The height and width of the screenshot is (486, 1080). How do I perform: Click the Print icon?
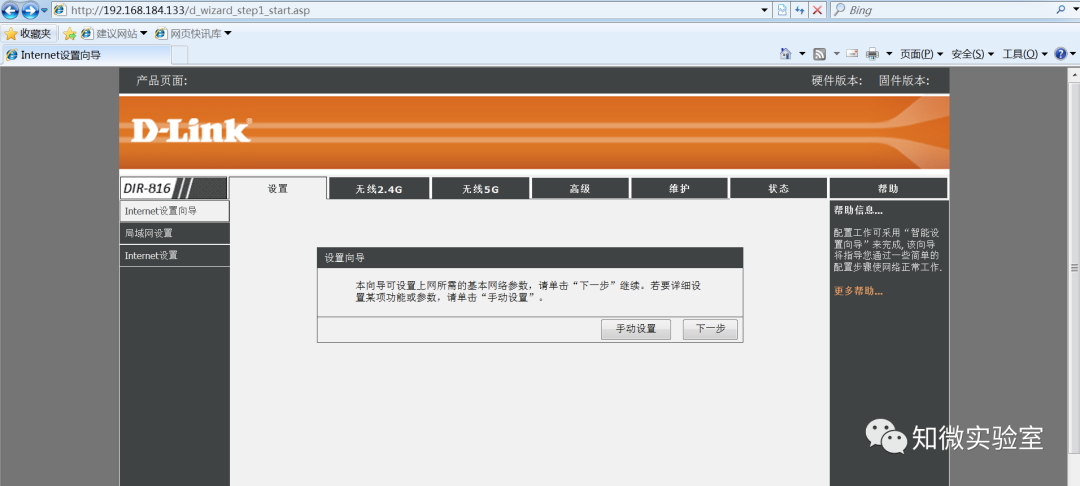click(872, 54)
